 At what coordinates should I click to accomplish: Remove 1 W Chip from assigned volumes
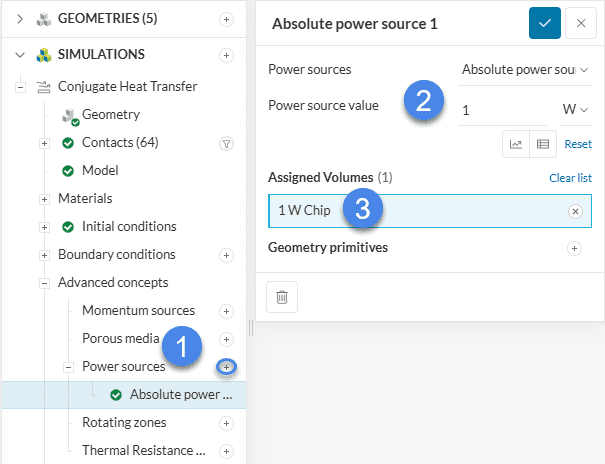point(575,211)
